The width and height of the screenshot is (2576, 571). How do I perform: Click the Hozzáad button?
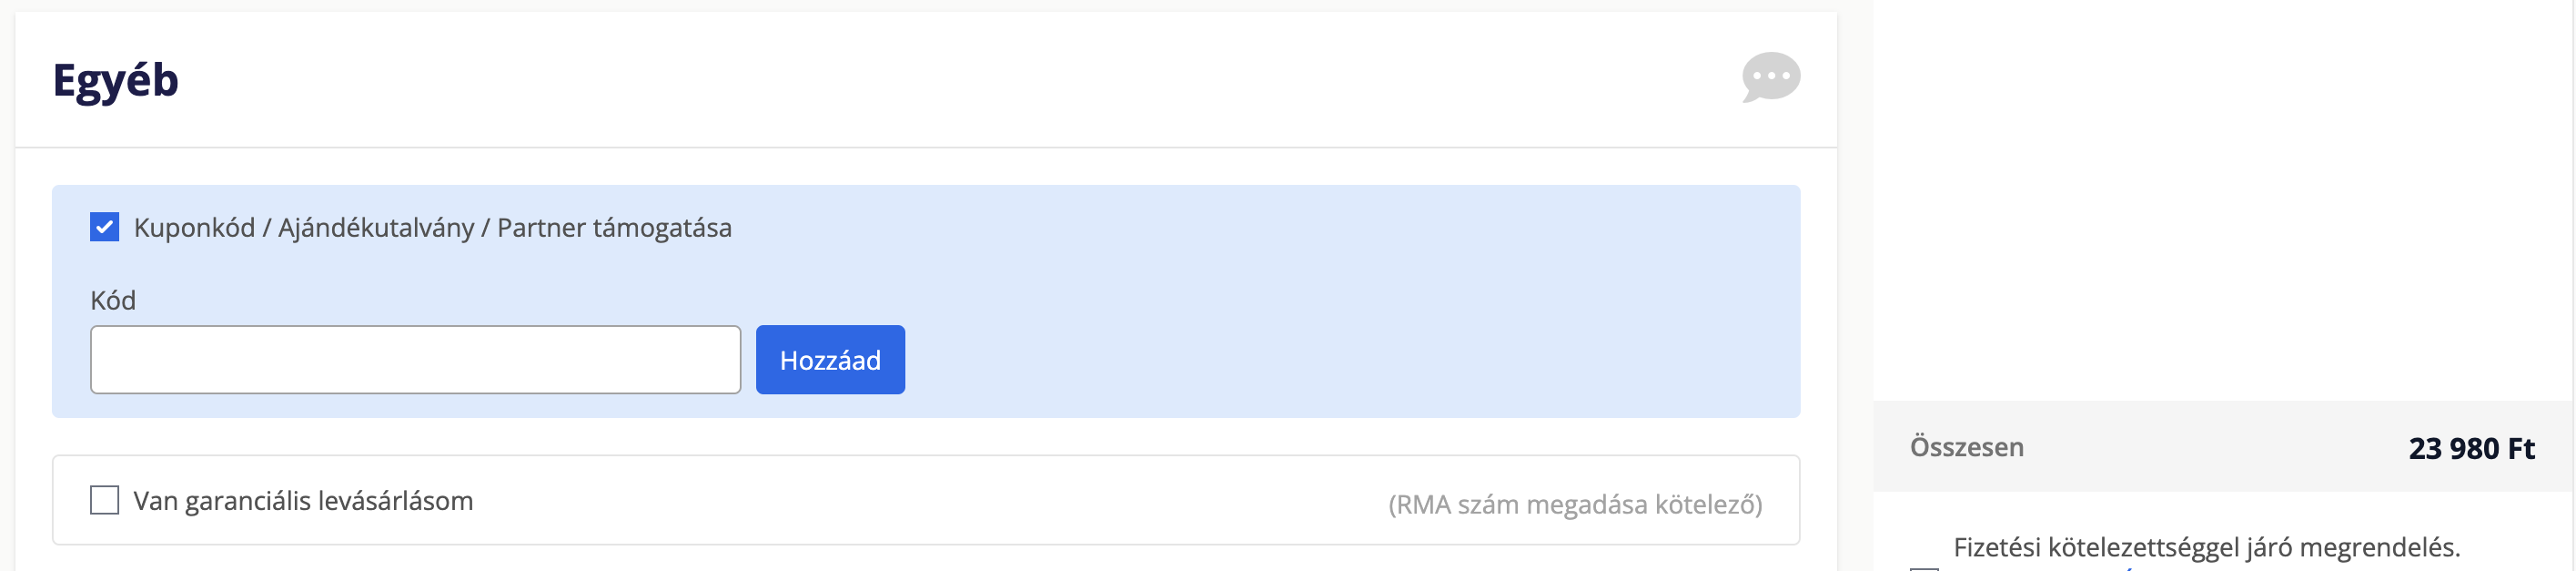(830, 359)
